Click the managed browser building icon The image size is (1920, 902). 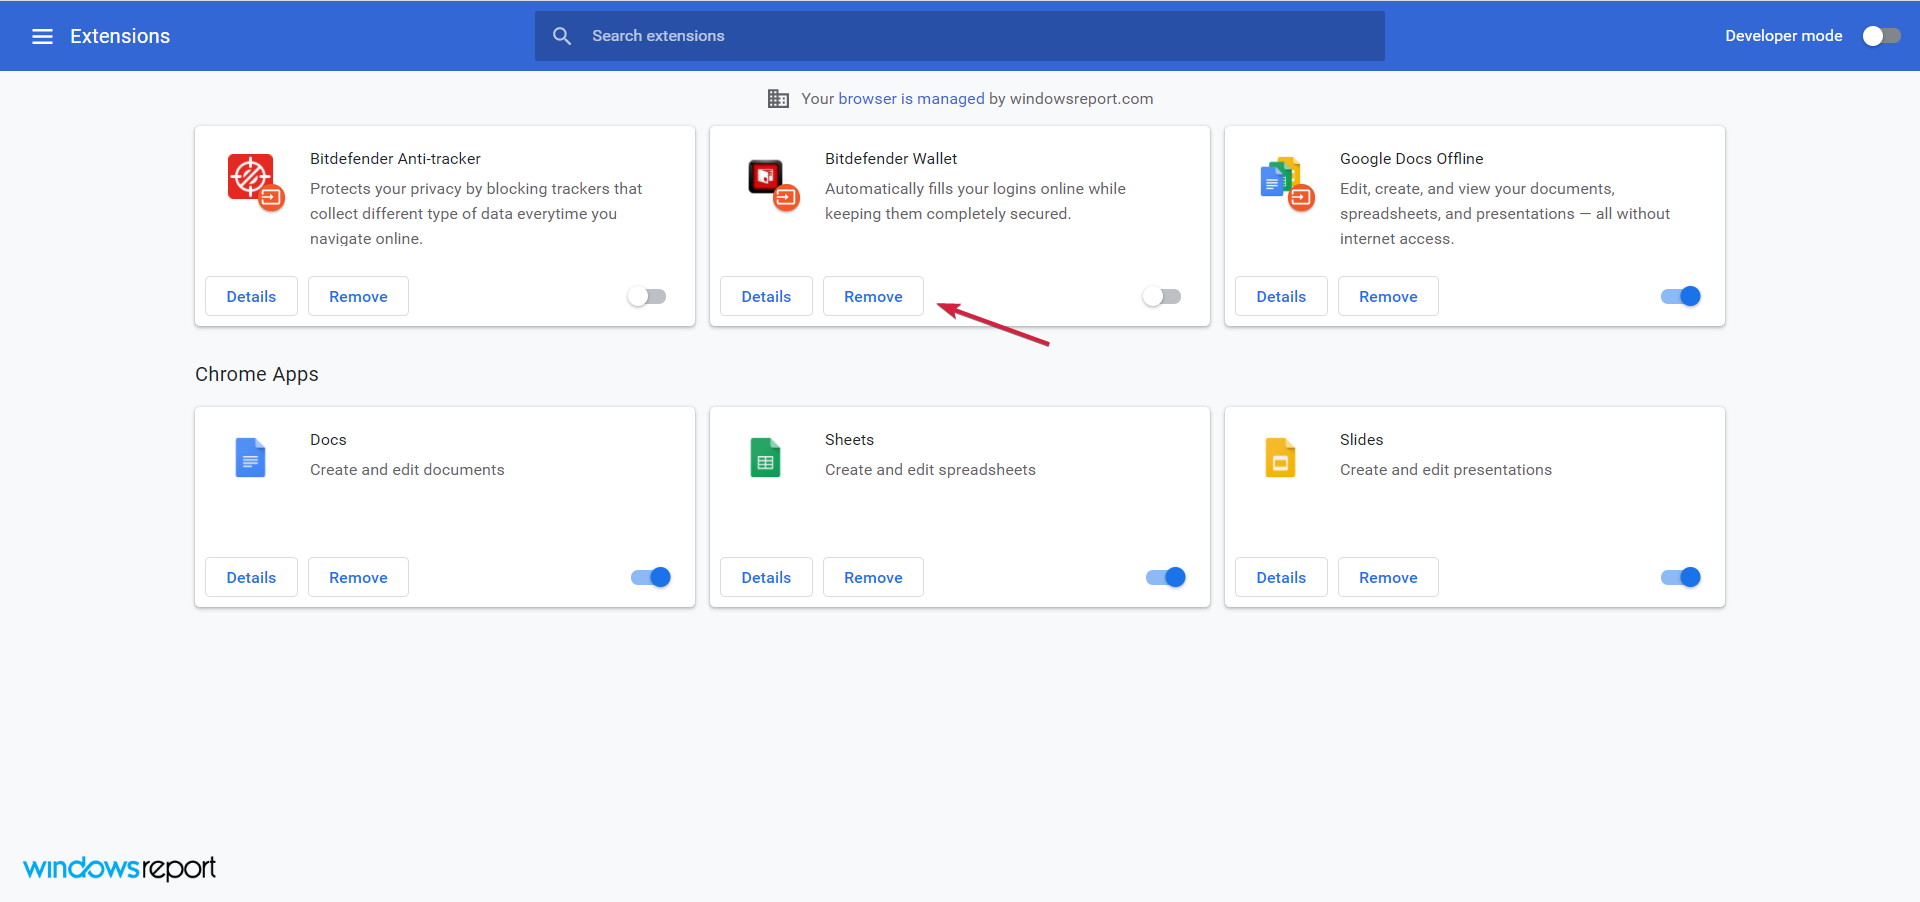click(778, 98)
